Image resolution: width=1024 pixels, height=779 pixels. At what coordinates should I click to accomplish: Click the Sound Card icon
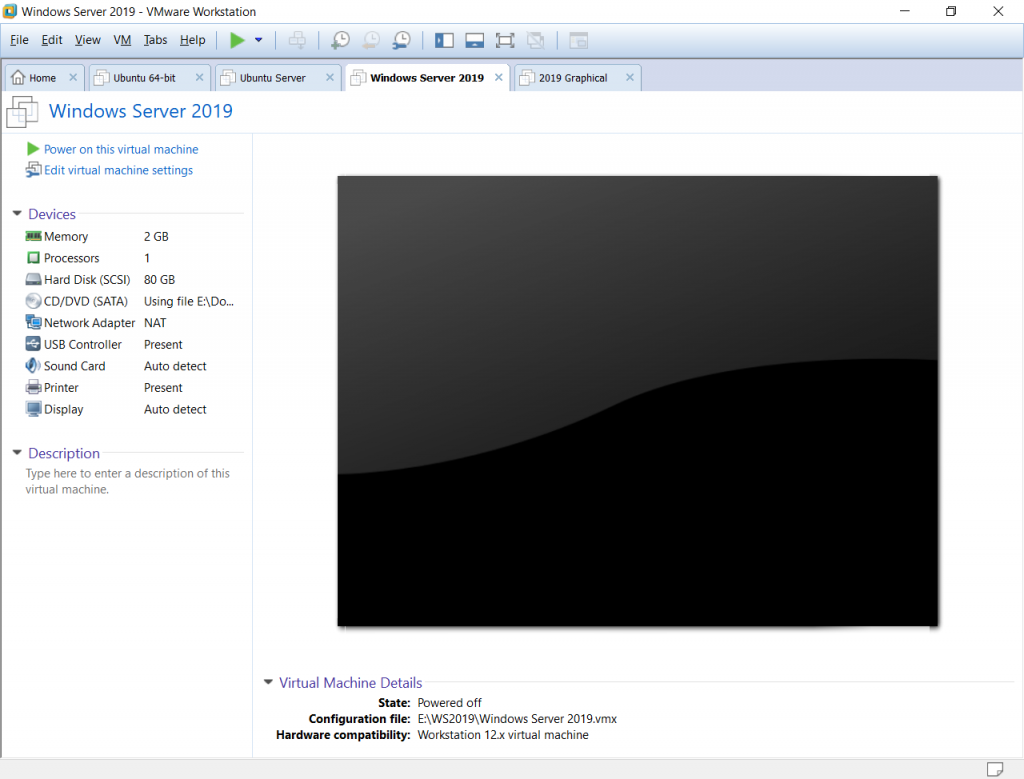tap(33, 366)
